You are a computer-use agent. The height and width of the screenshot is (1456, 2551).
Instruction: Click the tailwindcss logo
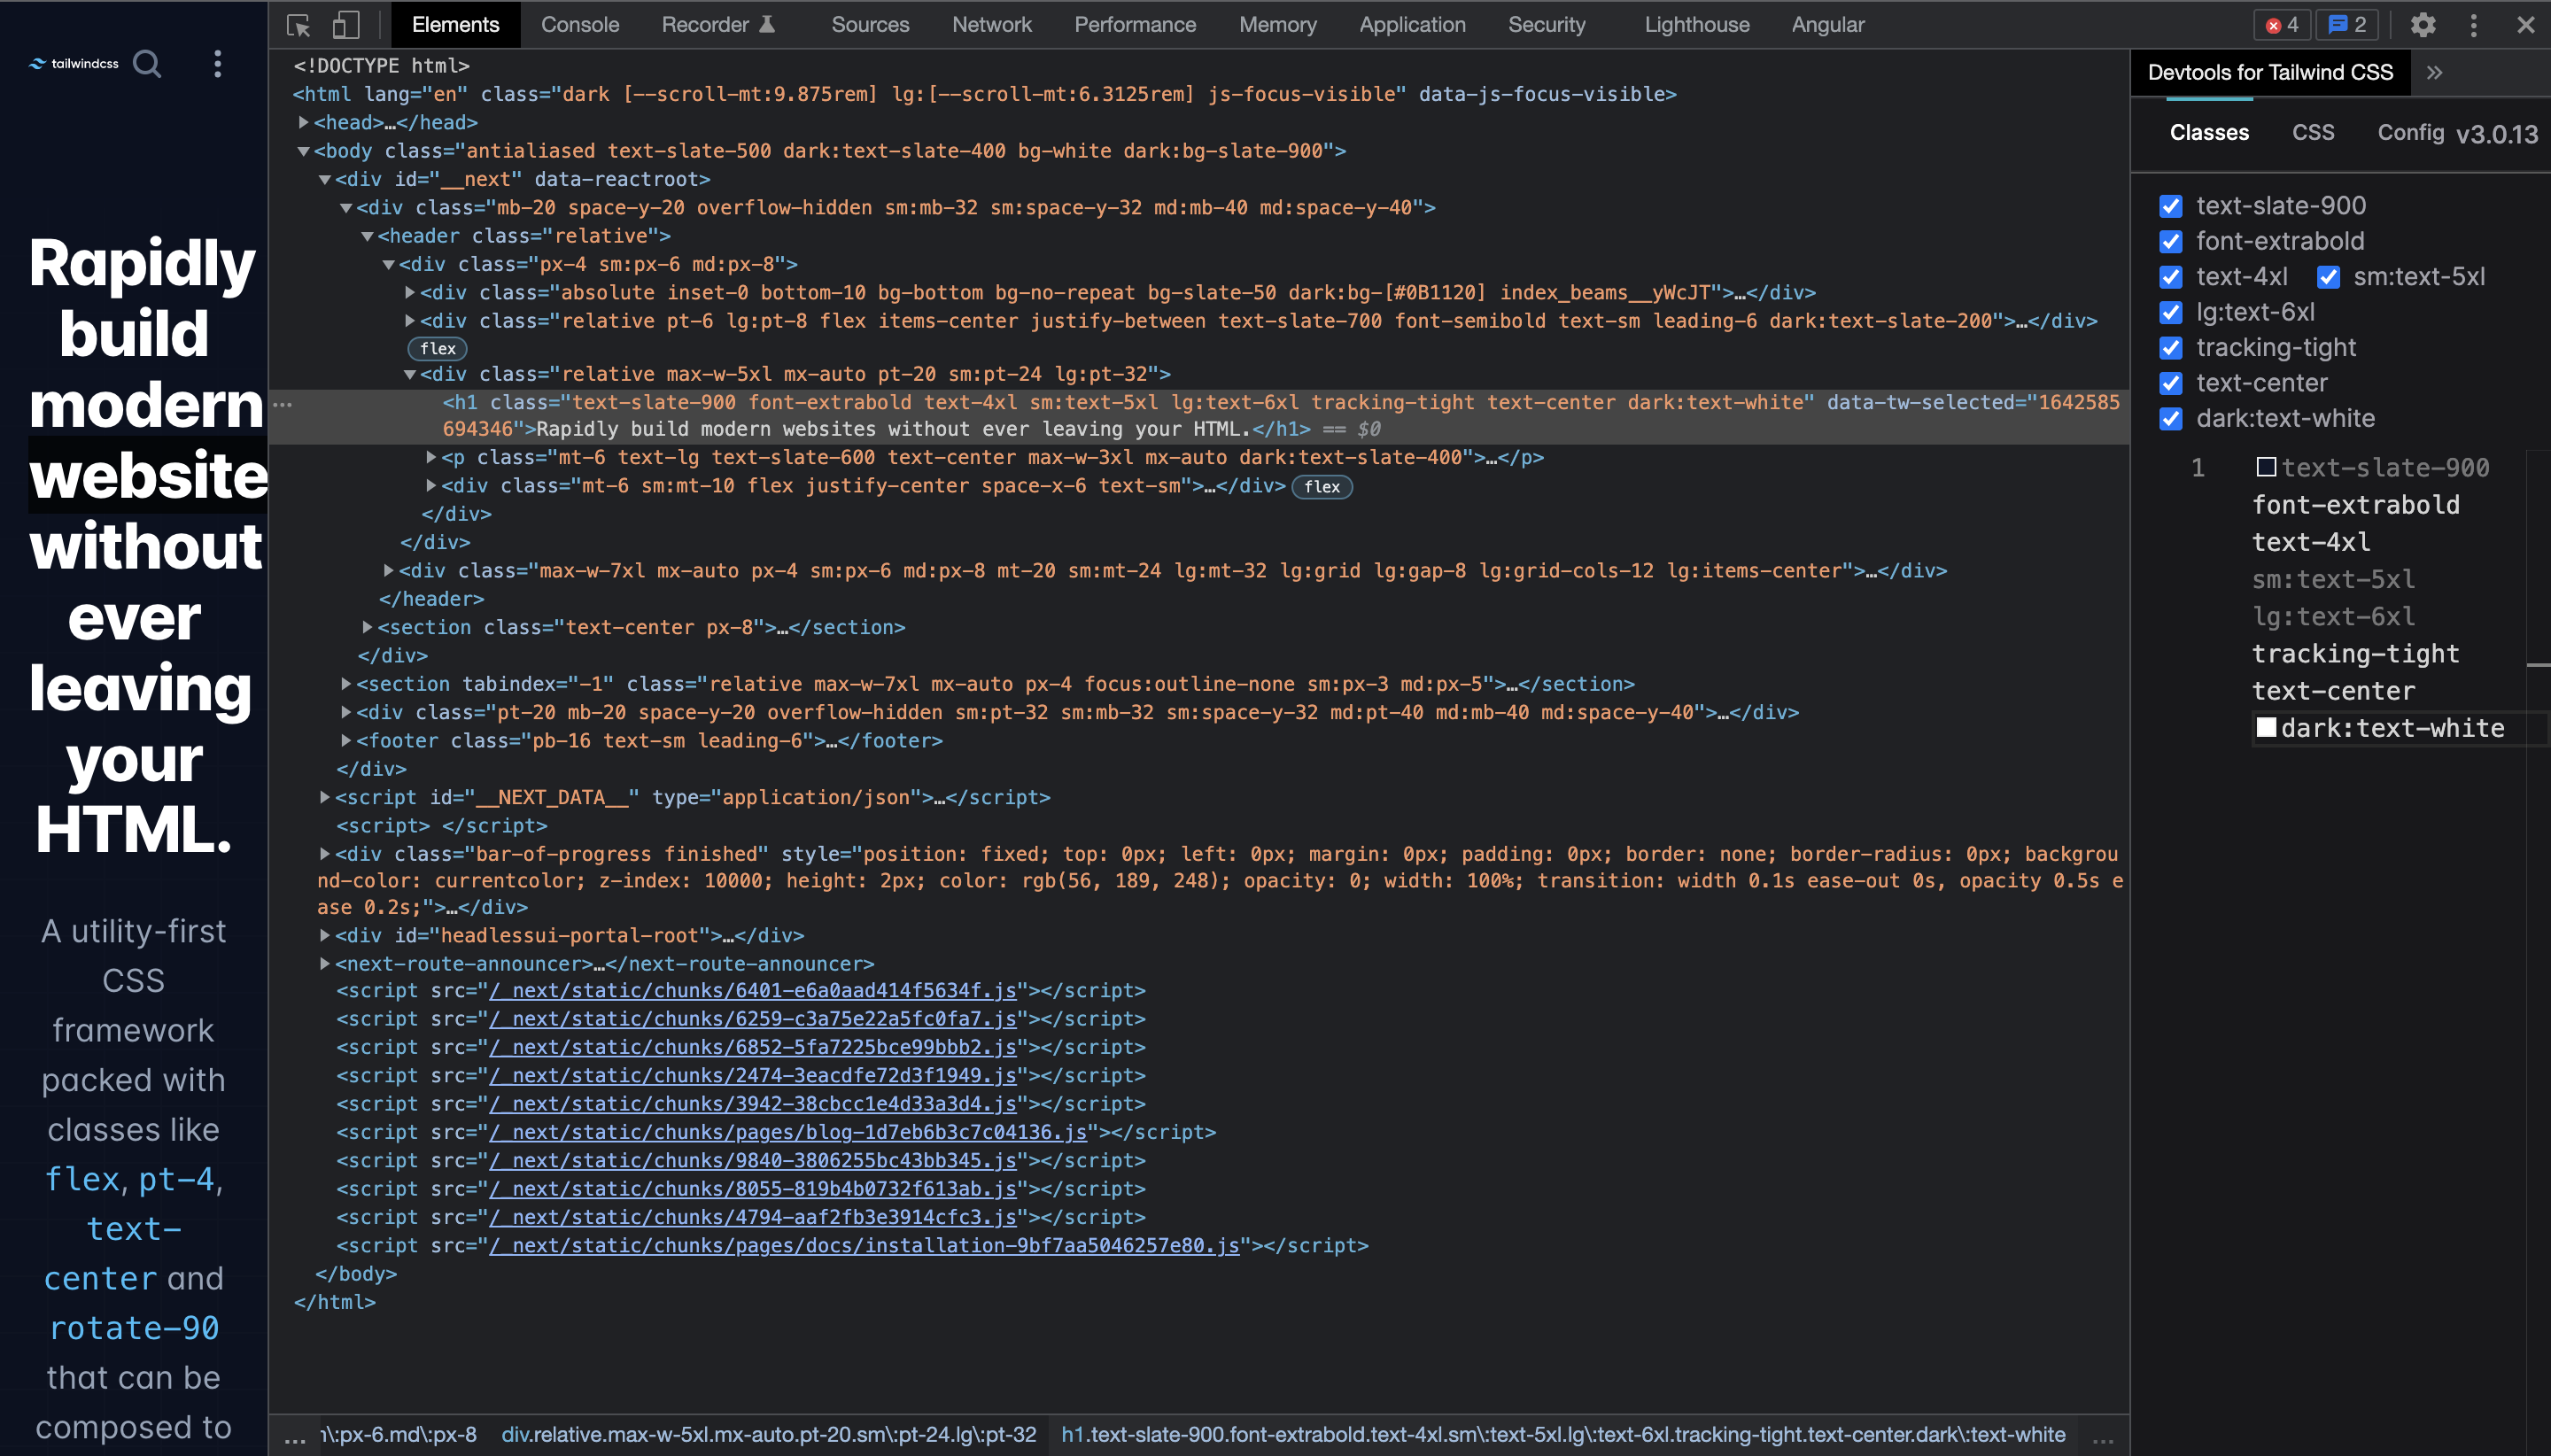[74, 63]
